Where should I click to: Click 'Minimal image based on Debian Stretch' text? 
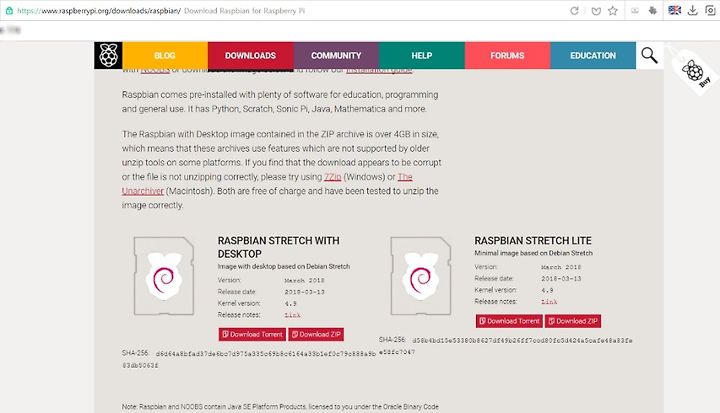click(533, 253)
